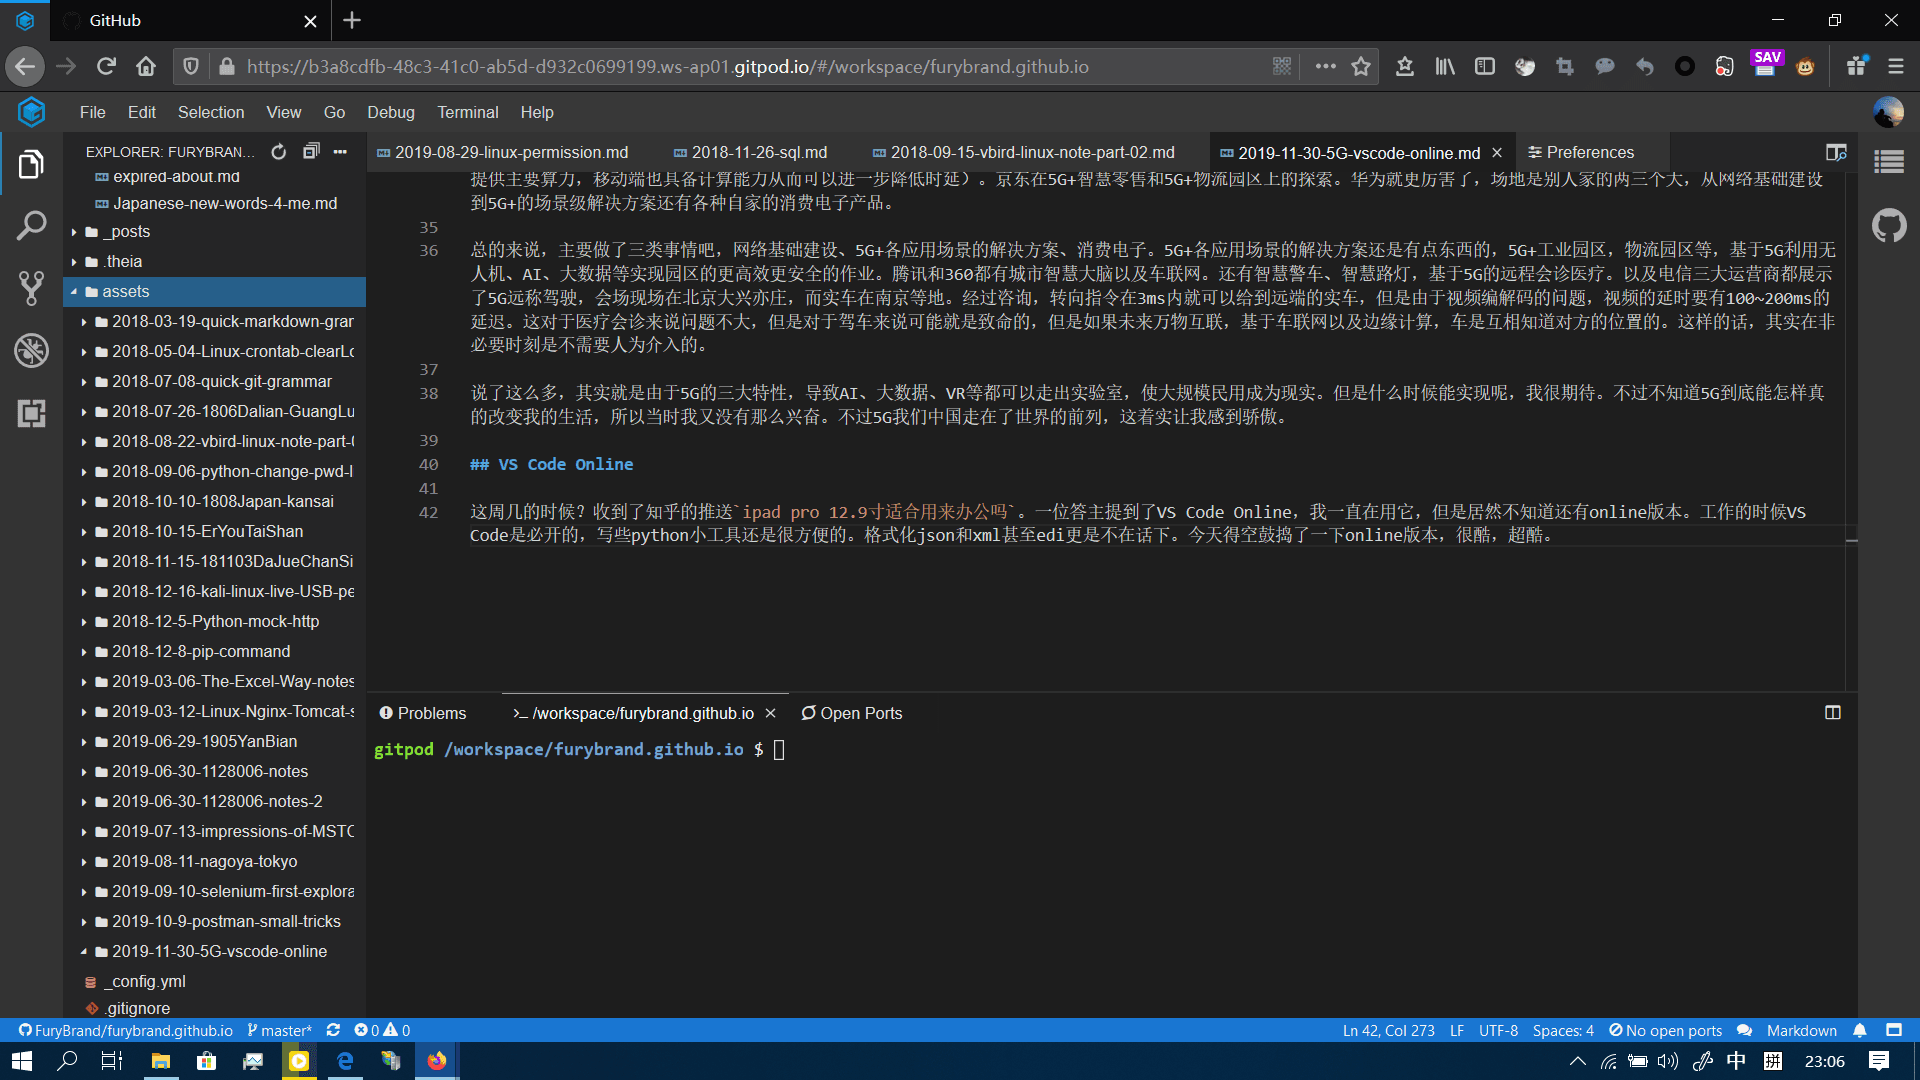Refresh the Explorer file tree
This screenshot has width=1920, height=1080.
[x=279, y=151]
